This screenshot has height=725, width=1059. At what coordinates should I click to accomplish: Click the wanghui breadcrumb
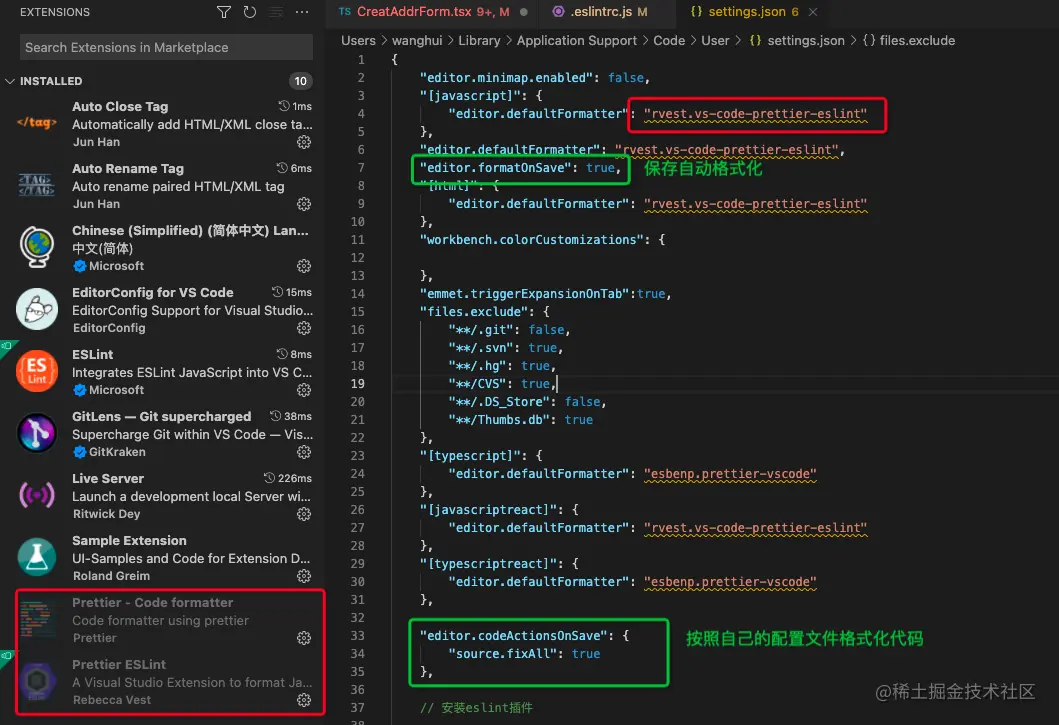[x=417, y=41]
